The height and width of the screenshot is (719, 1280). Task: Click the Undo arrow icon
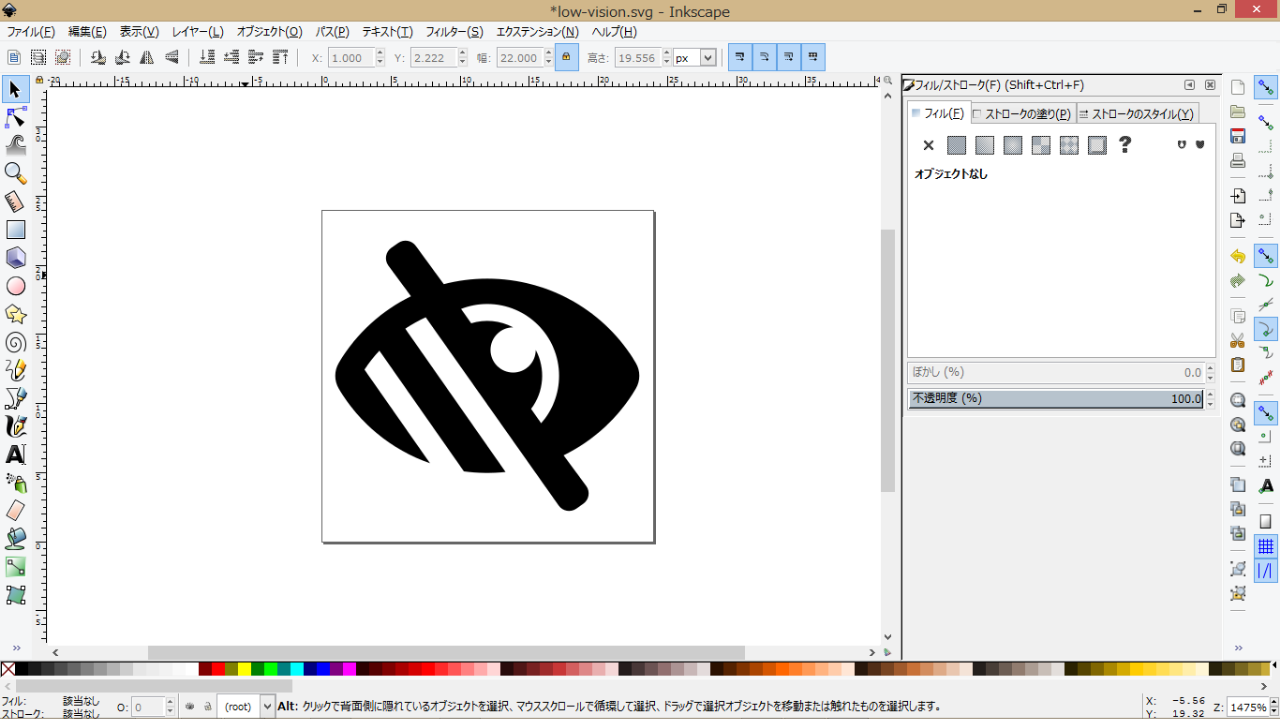pyautogui.click(x=1238, y=256)
